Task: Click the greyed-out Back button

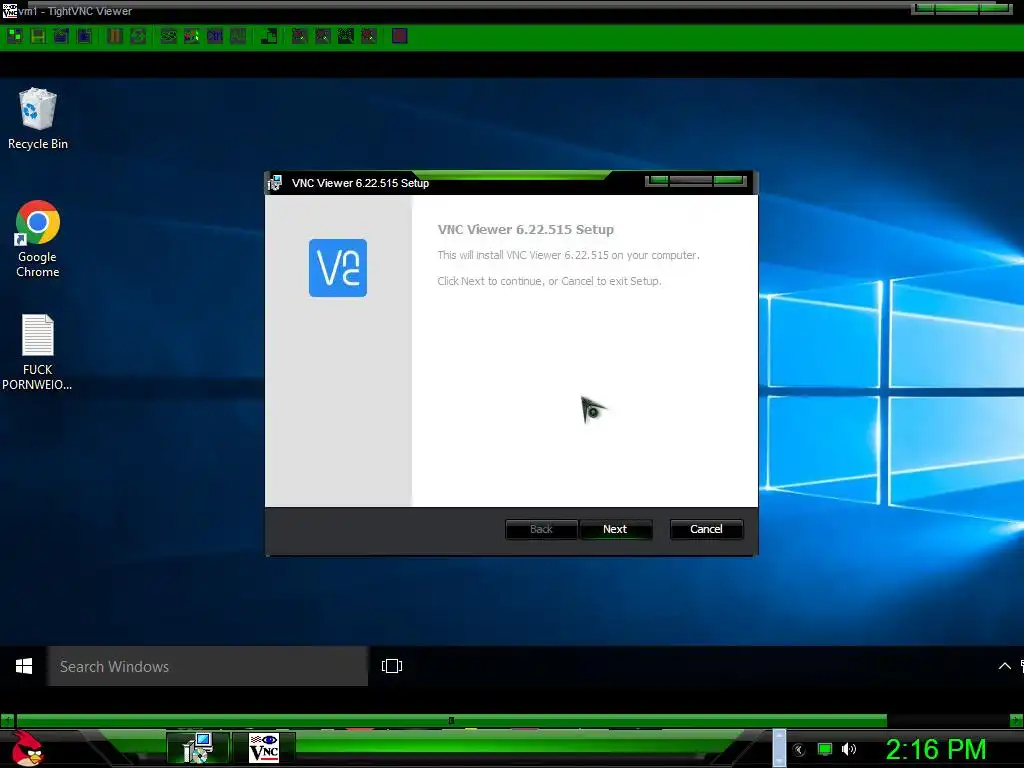Action: coord(541,529)
